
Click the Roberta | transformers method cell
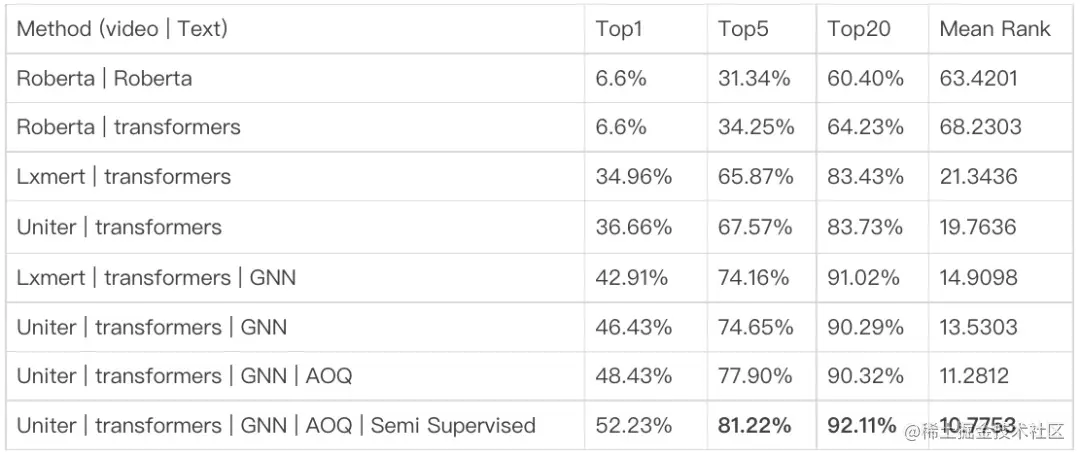point(128,127)
